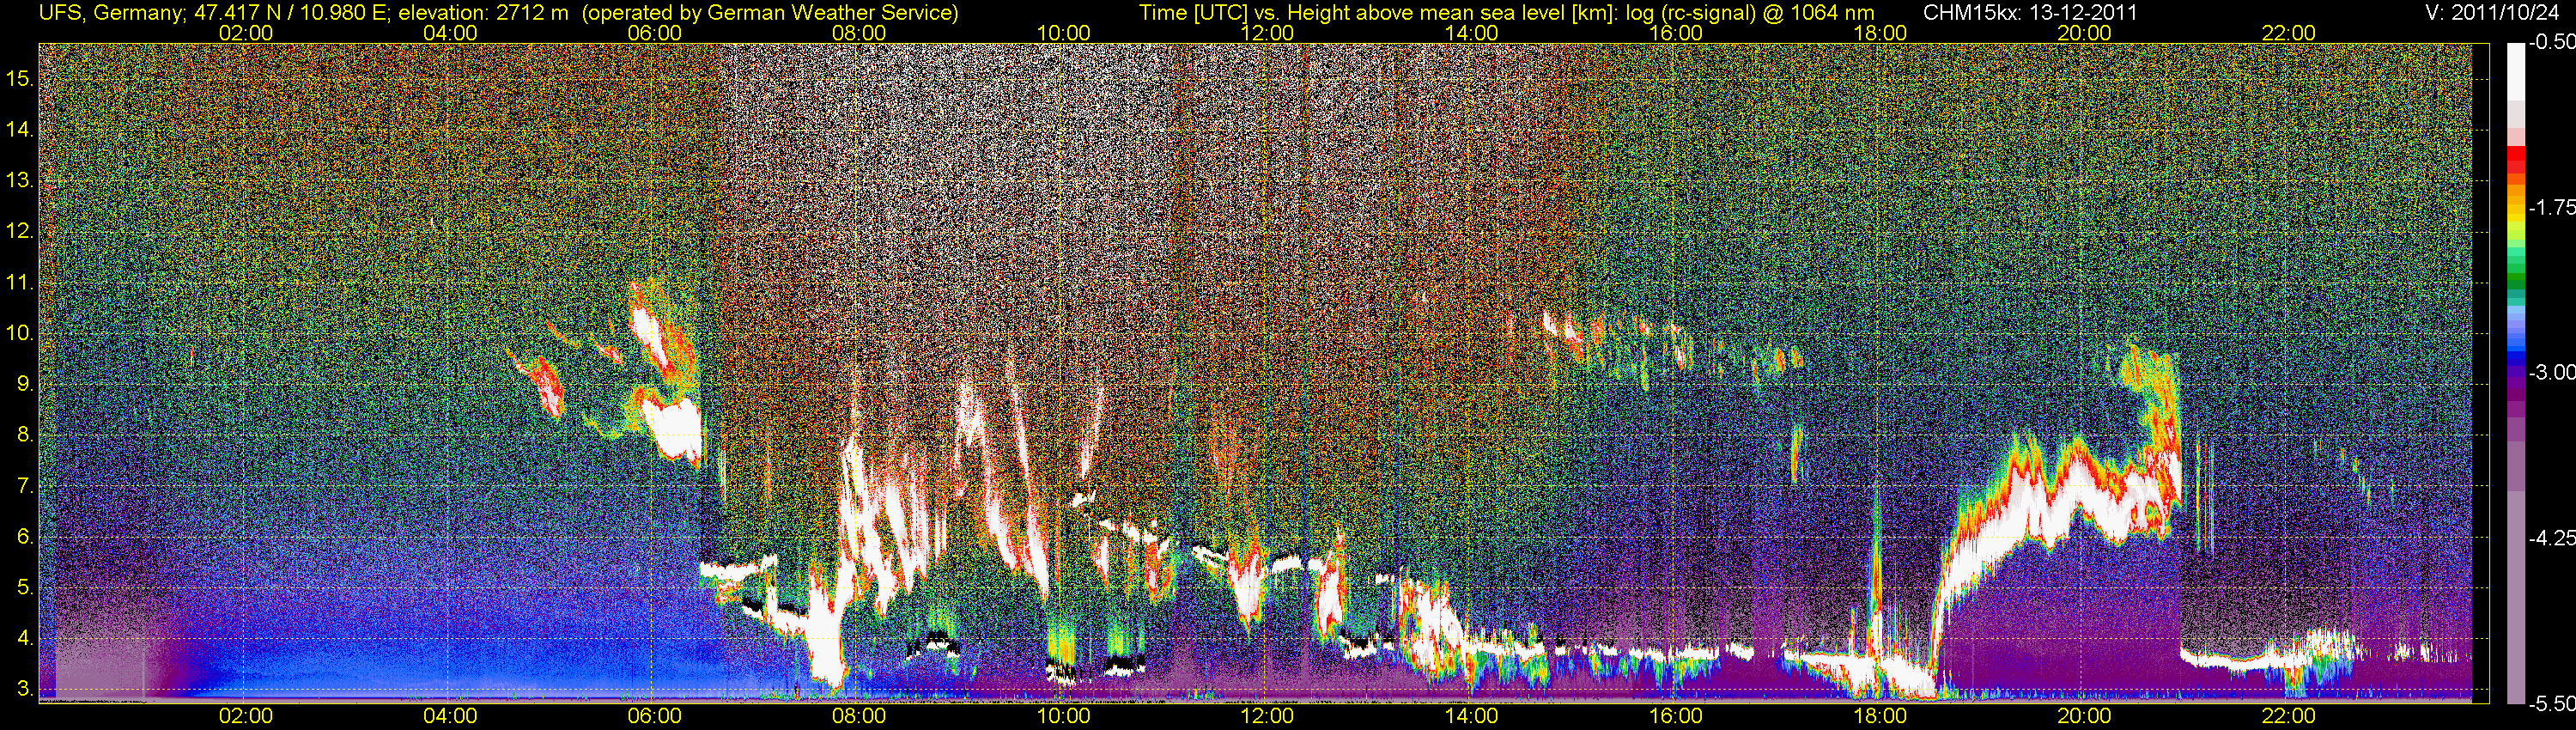Click the 12:00 label on the top time axis
Screen dimensions: 2576x730
[1267, 33]
